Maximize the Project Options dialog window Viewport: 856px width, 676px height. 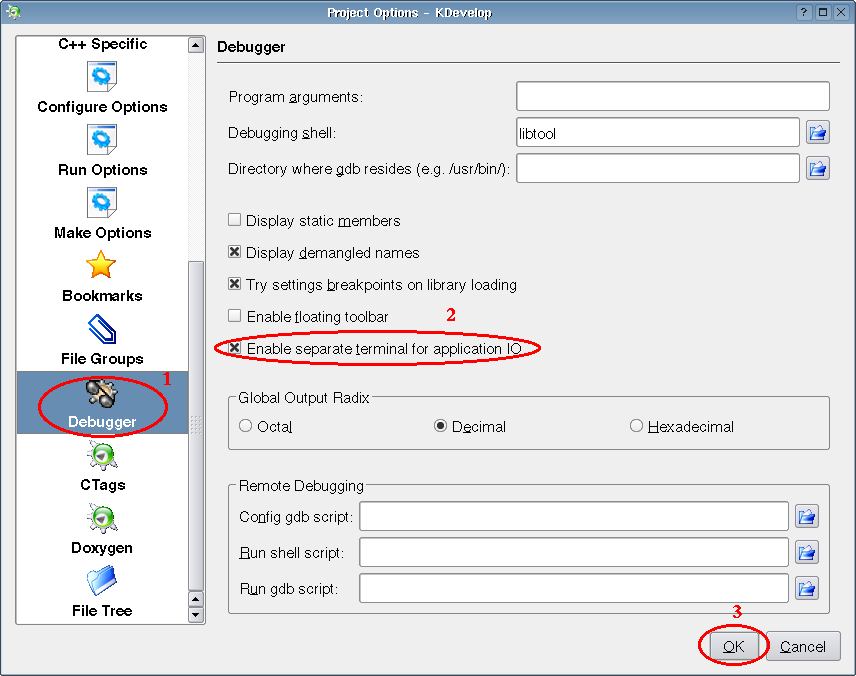pos(823,12)
